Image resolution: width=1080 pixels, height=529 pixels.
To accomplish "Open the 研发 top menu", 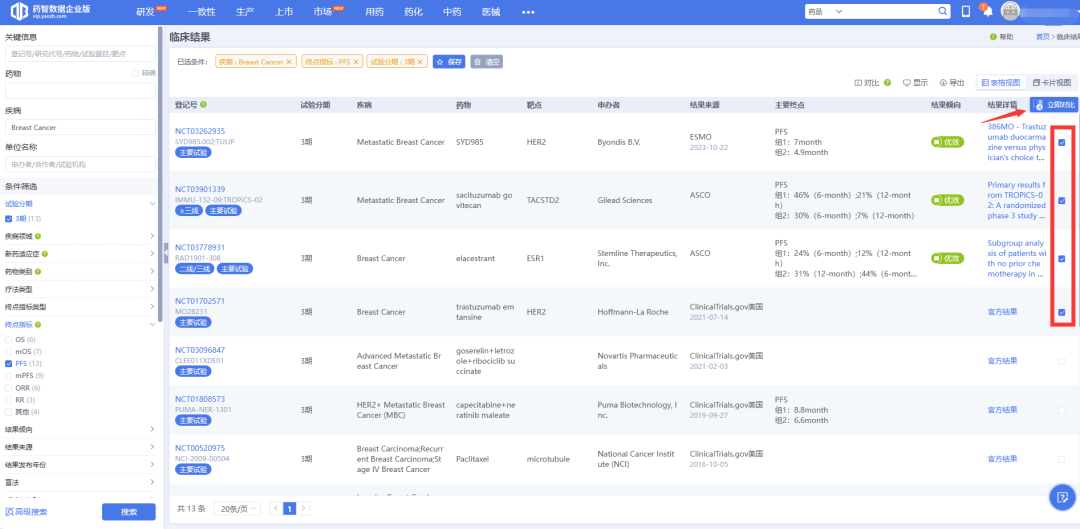I will tap(146, 11).
